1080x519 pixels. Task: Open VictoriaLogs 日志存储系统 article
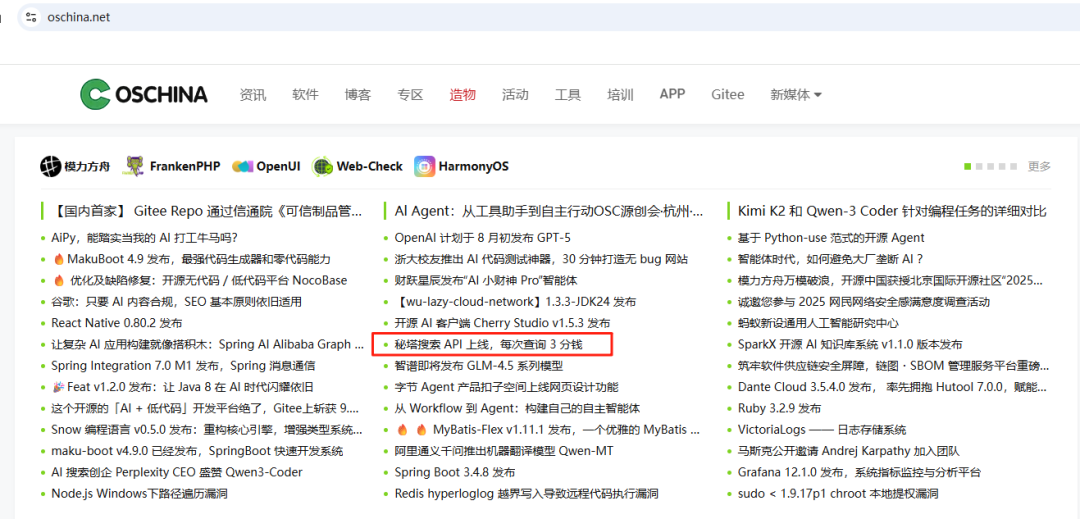822,430
